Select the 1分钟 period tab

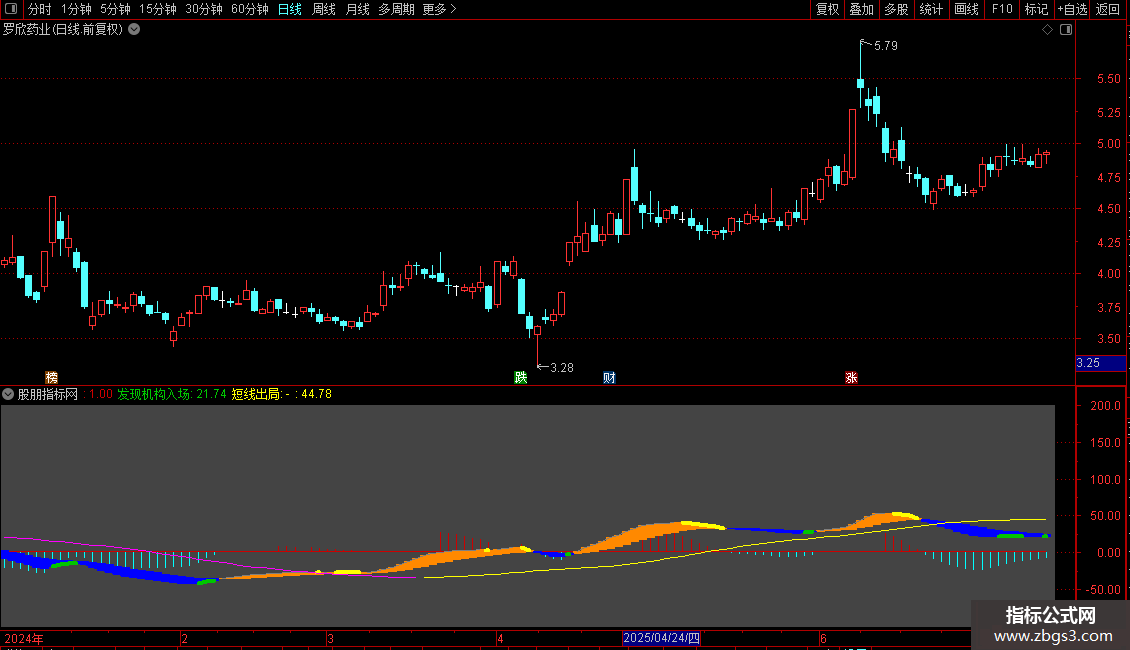click(76, 9)
